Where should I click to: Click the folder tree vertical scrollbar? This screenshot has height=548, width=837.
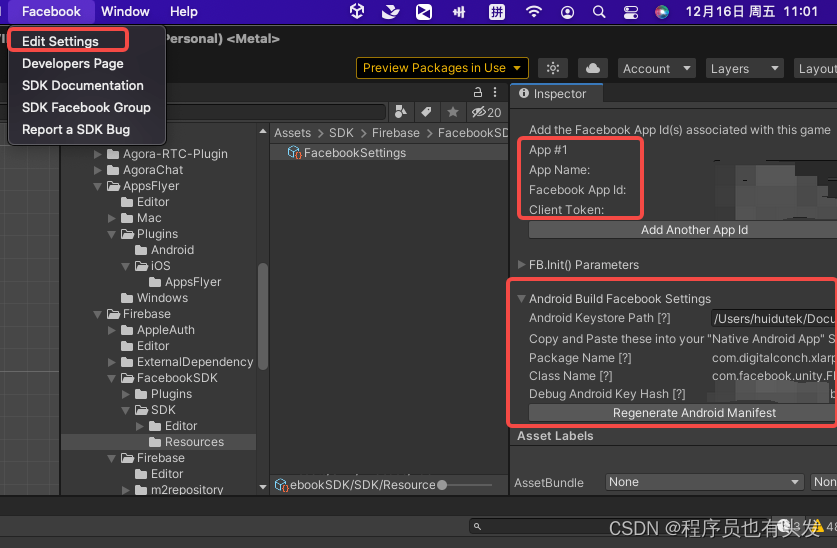pyautogui.click(x=263, y=316)
